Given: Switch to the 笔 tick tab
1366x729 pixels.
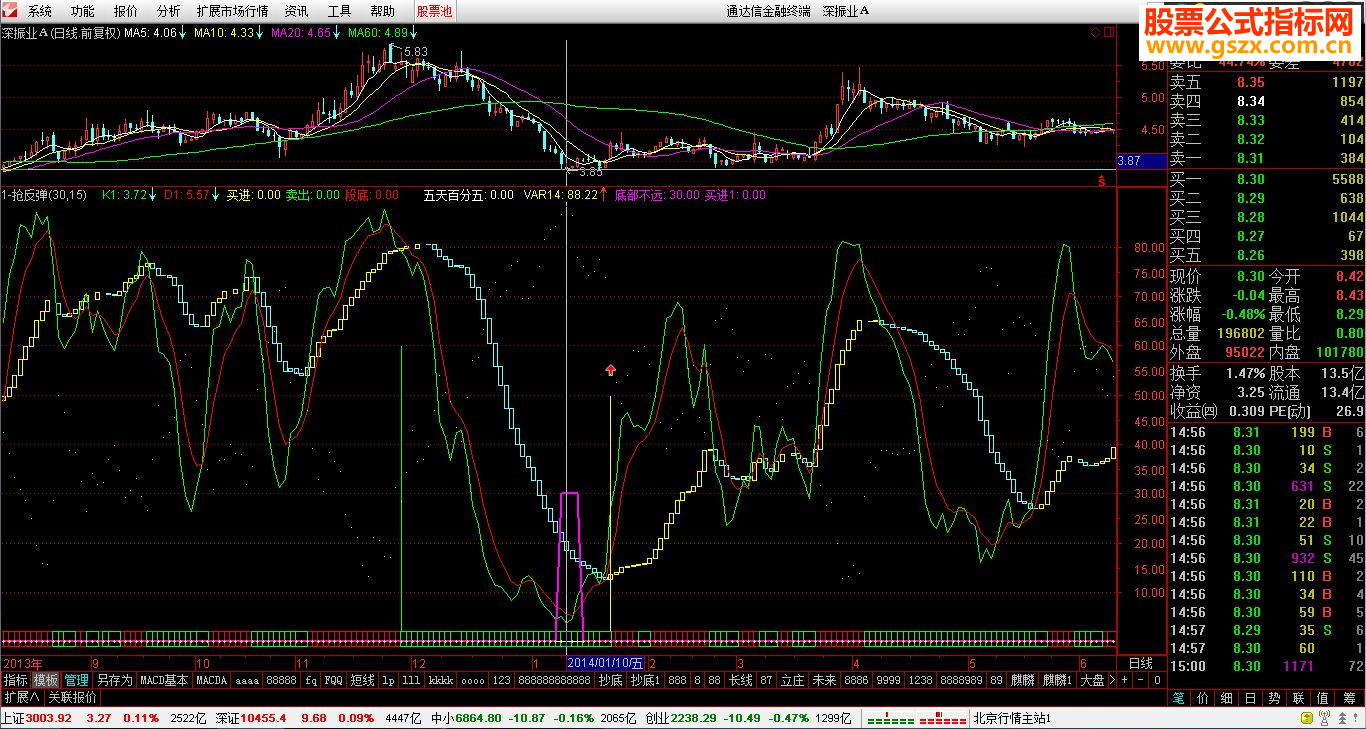Looking at the screenshot, I should pos(1178,697).
